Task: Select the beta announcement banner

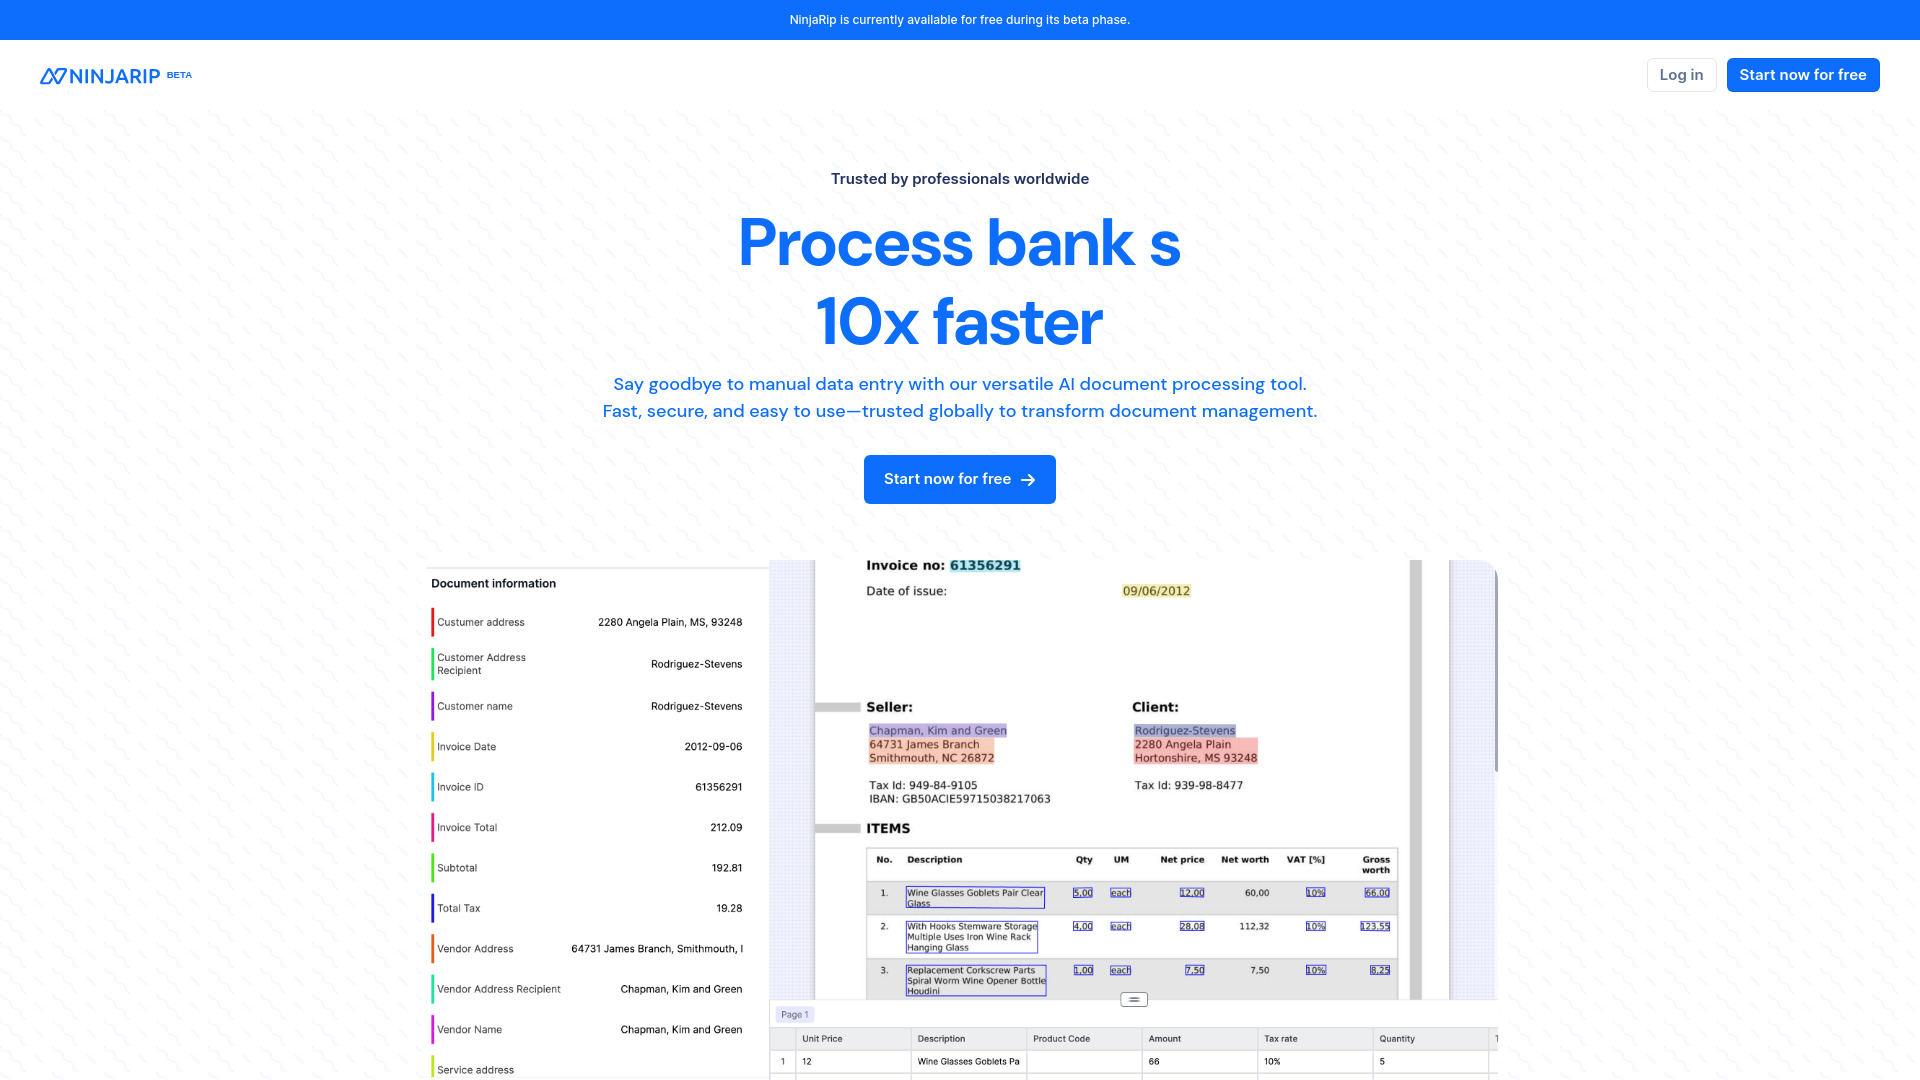Action: click(960, 20)
